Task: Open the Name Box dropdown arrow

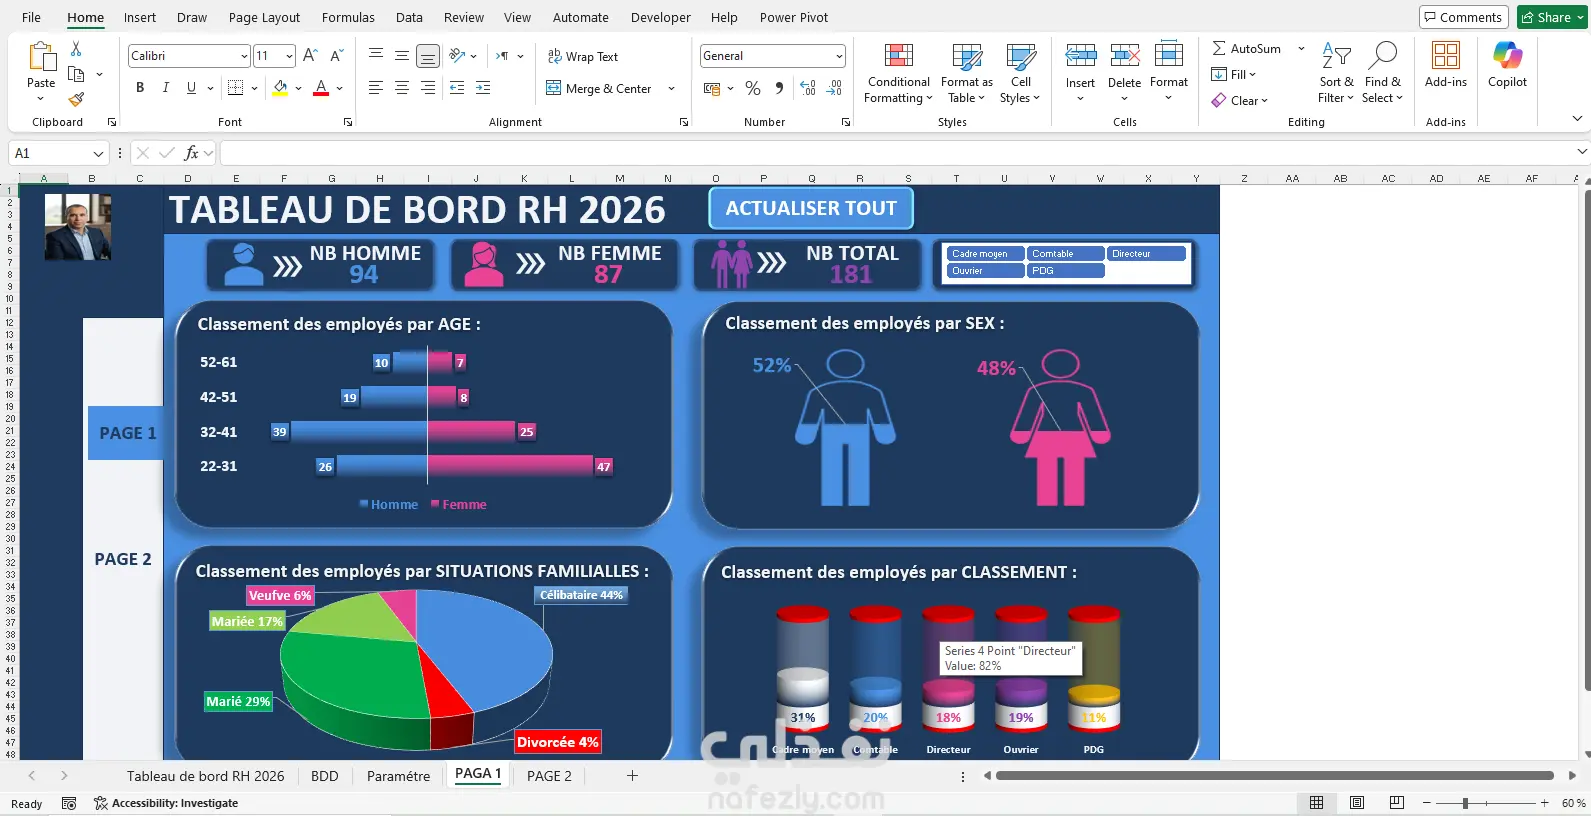Action: tap(98, 153)
